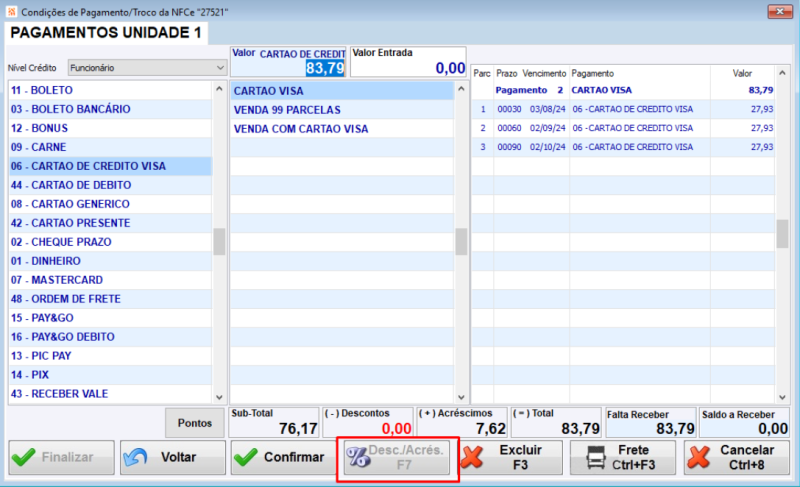Click the Confirmar button label
The width and height of the screenshot is (800, 487).
tap(294, 457)
